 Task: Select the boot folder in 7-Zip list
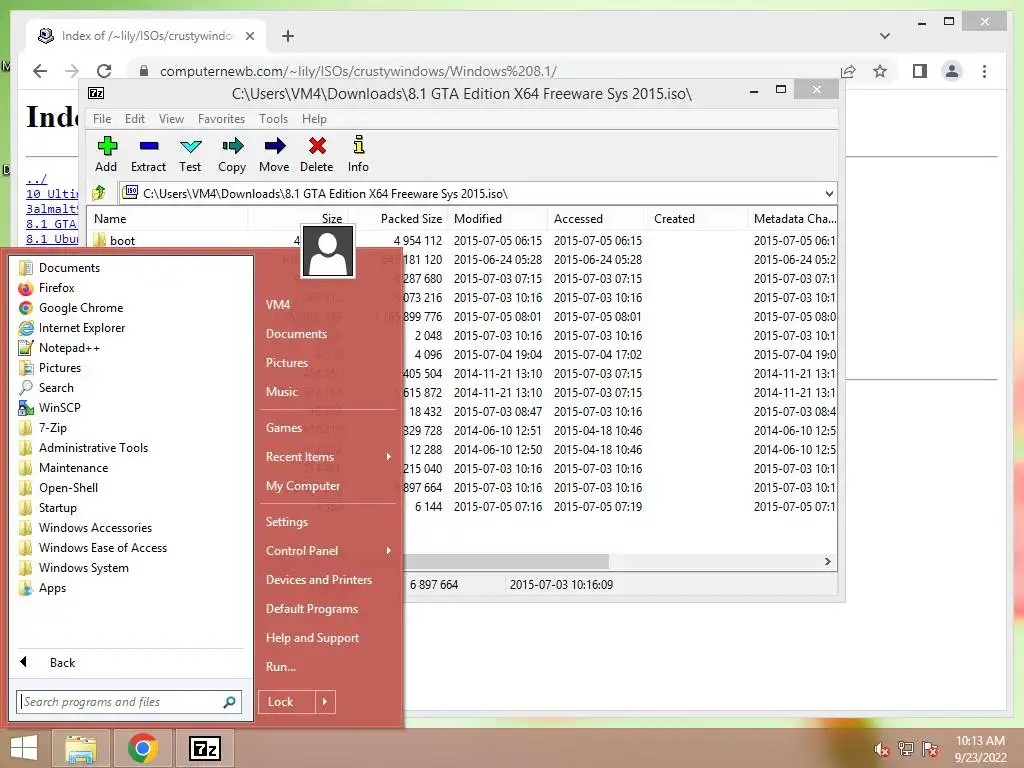[x=122, y=240]
